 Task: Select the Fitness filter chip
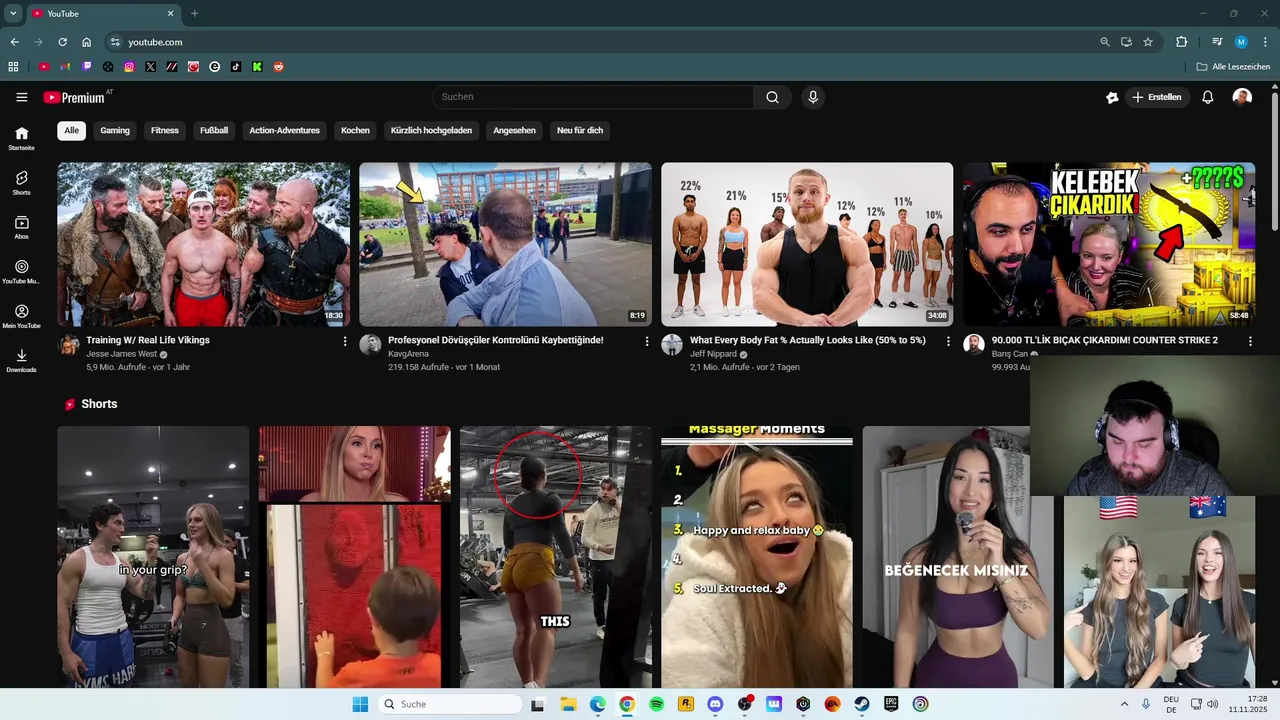165,130
